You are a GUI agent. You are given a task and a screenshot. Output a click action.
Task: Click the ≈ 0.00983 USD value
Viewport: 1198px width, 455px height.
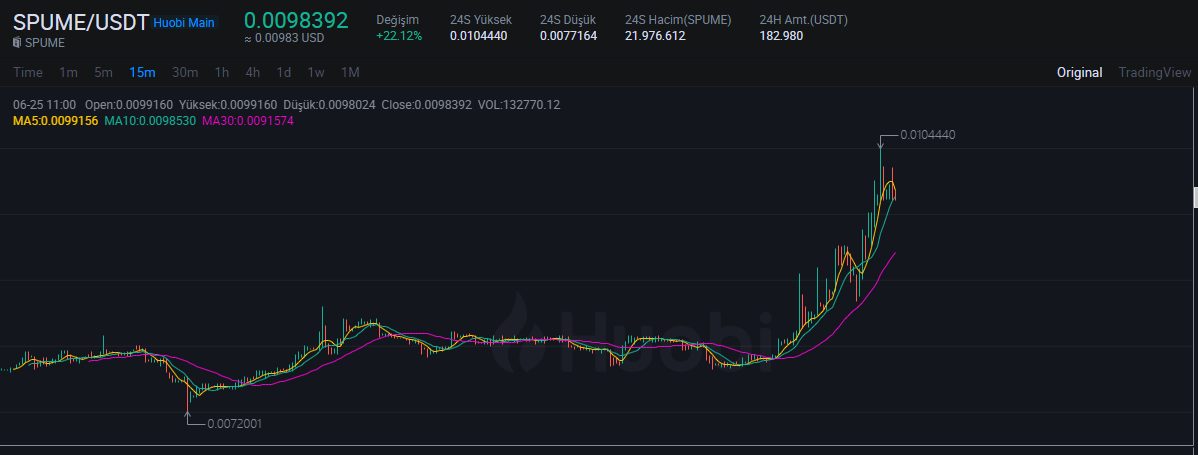point(284,38)
